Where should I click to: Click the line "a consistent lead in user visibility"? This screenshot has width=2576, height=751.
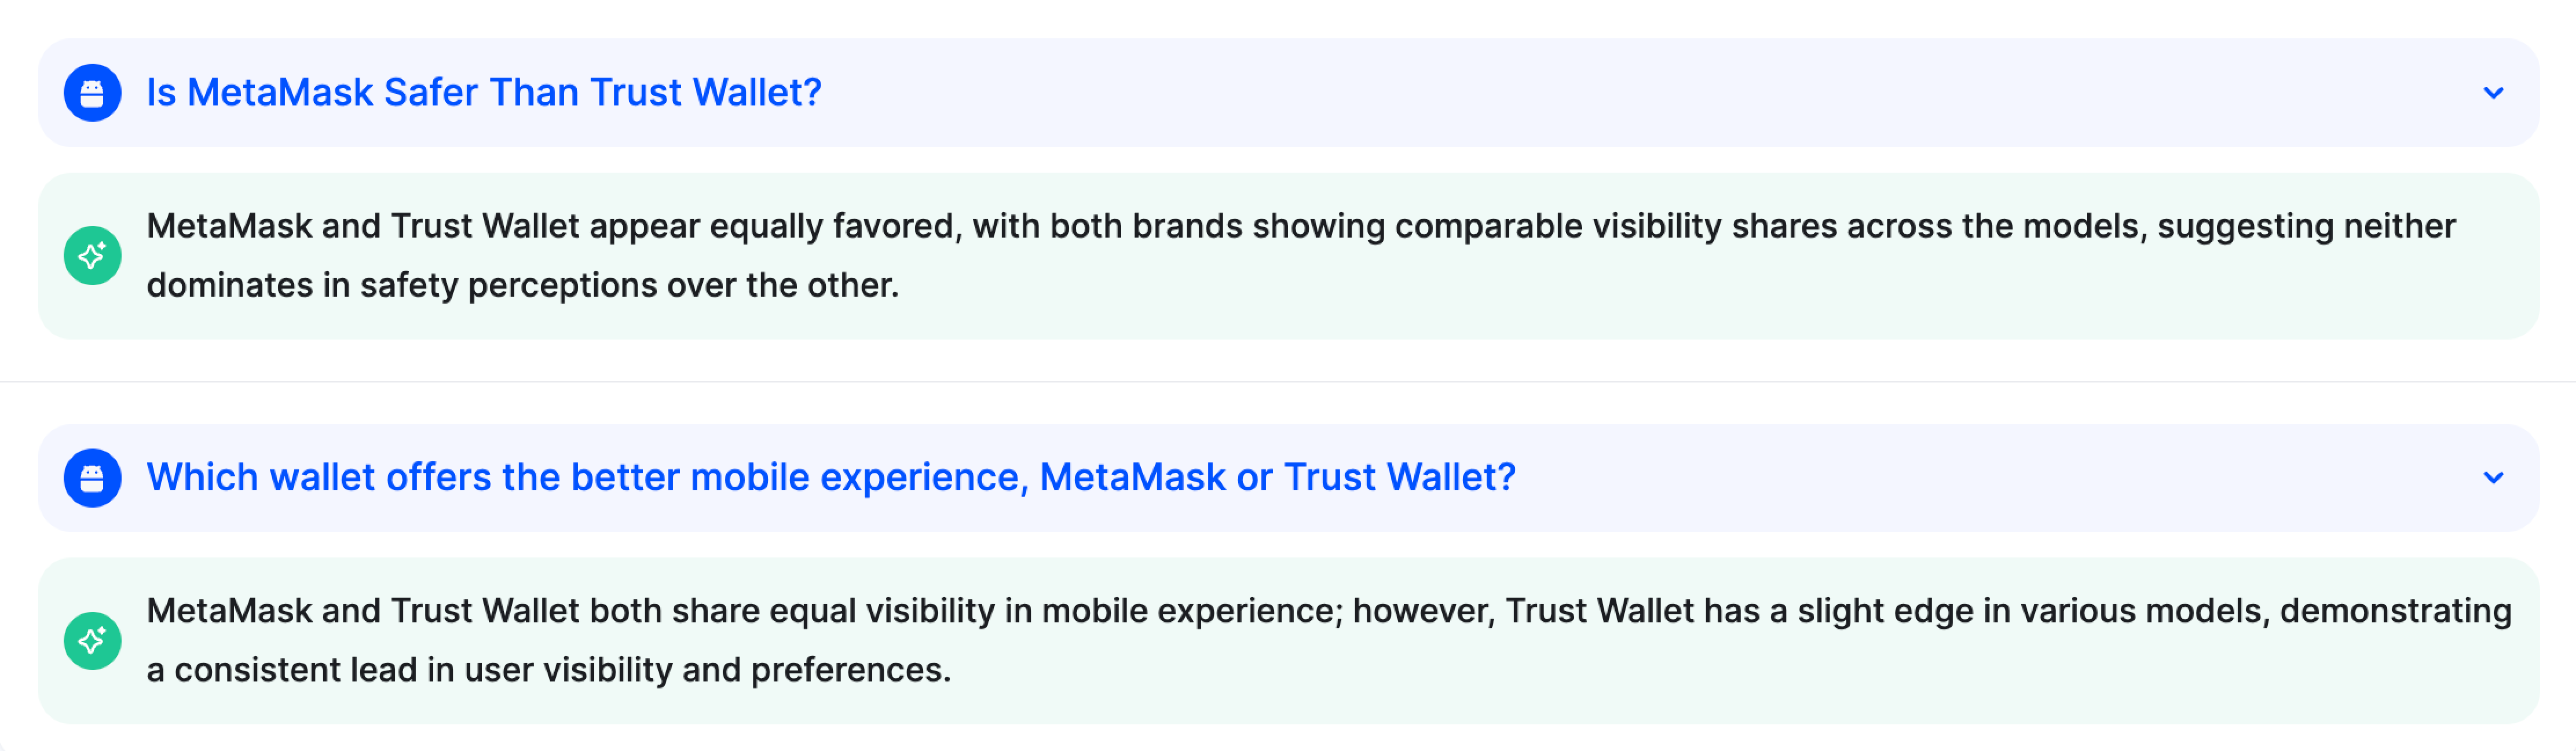[548, 670]
